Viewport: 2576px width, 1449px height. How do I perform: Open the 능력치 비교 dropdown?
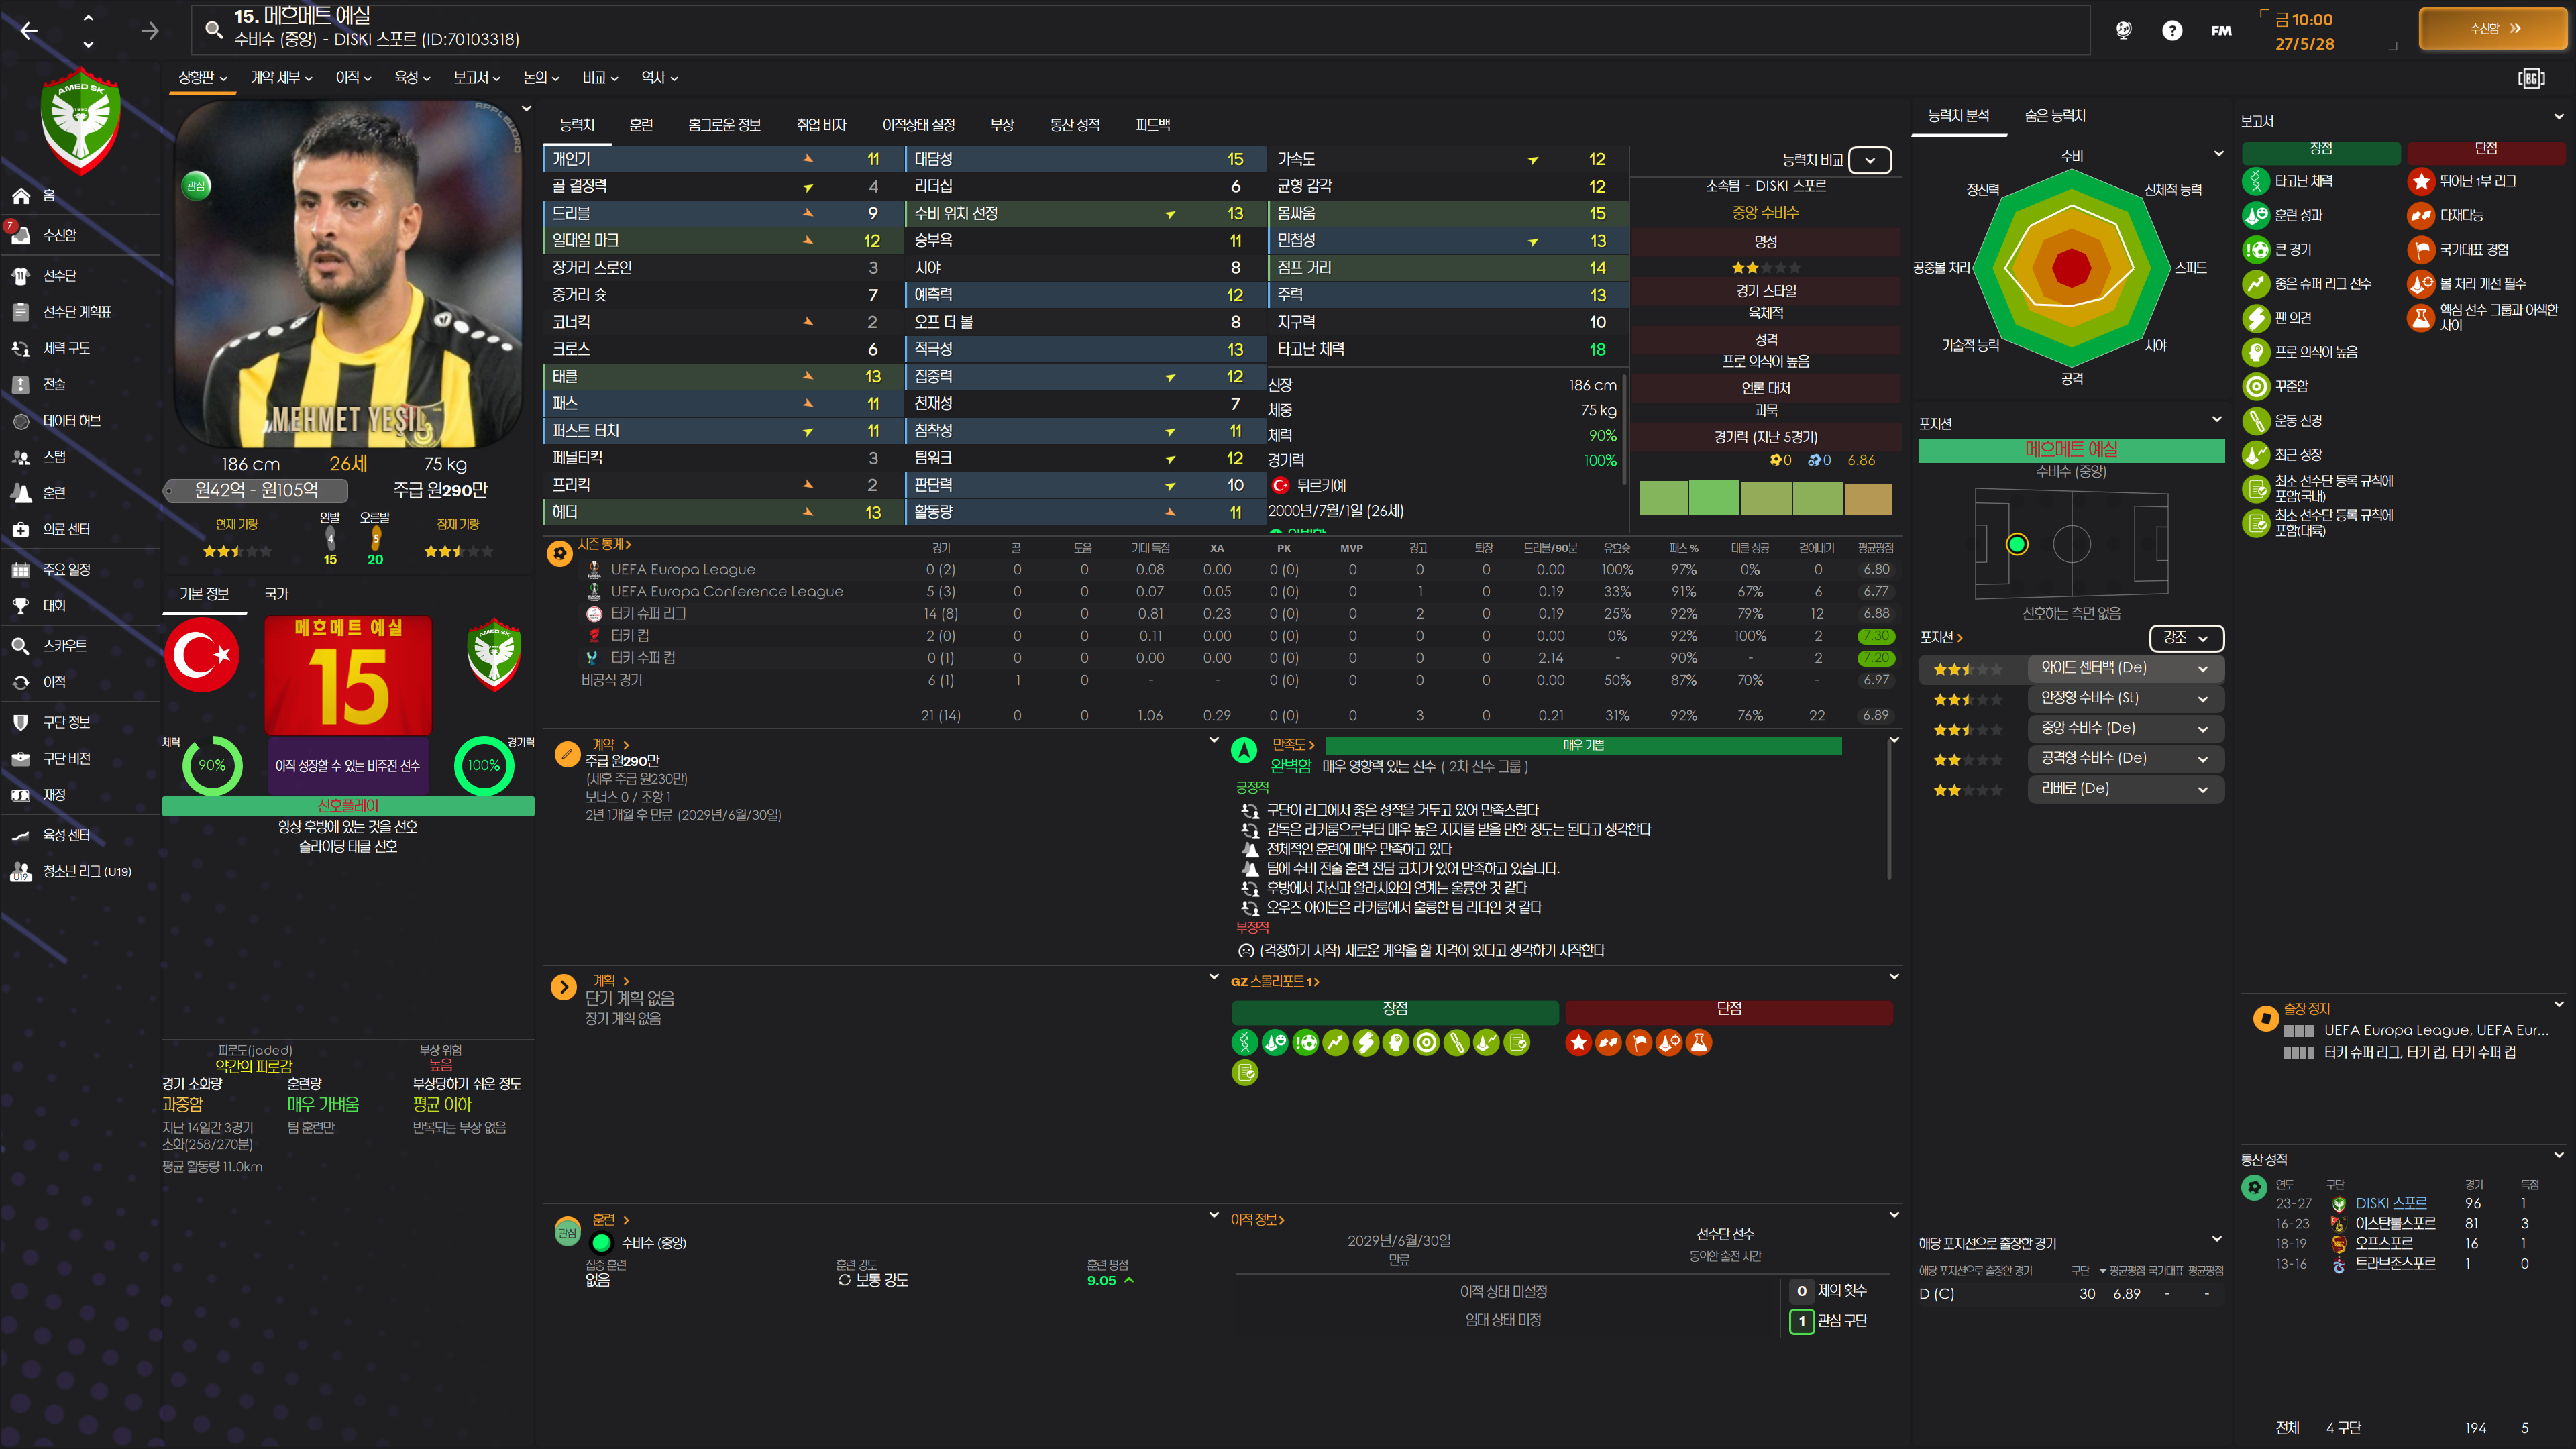pos(1869,160)
